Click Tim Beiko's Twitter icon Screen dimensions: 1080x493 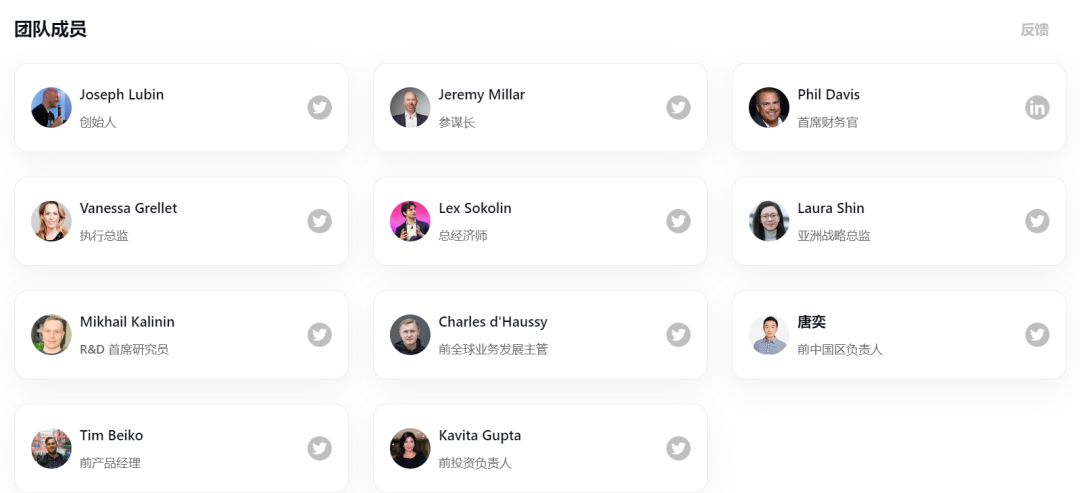pyautogui.click(x=319, y=448)
